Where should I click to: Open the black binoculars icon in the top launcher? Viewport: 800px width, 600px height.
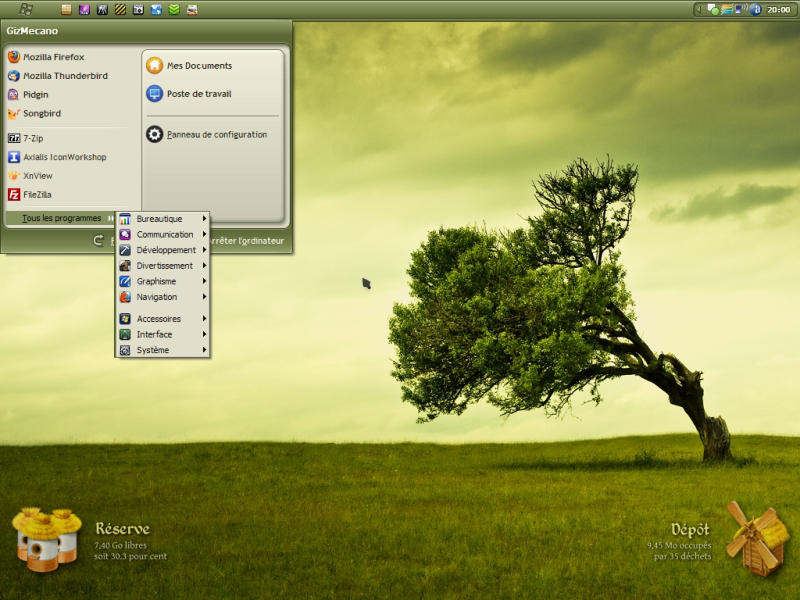103,9
